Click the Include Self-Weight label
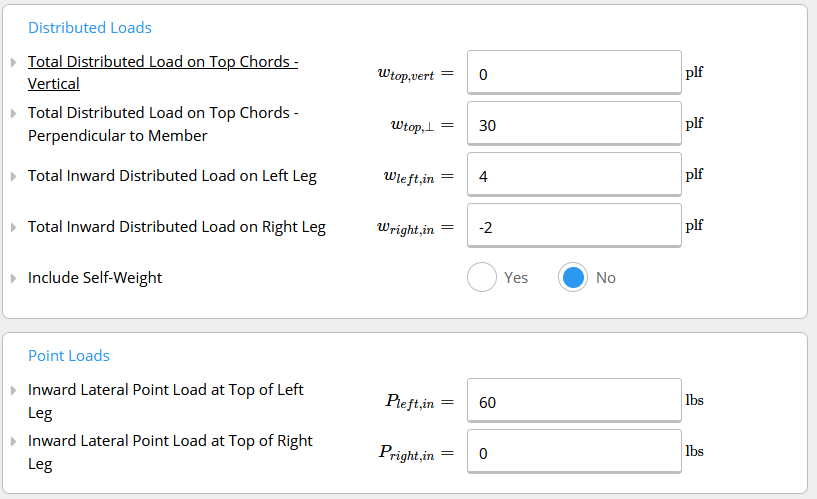817x499 pixels. coord(95,278)
